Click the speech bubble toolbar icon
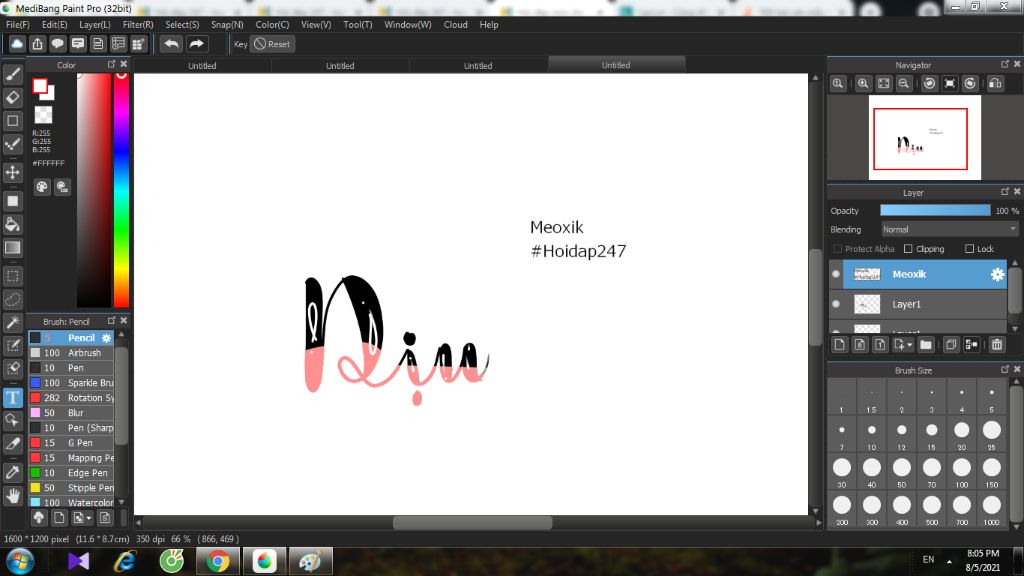The image size is (1024, 576). (x=57, y=44)
